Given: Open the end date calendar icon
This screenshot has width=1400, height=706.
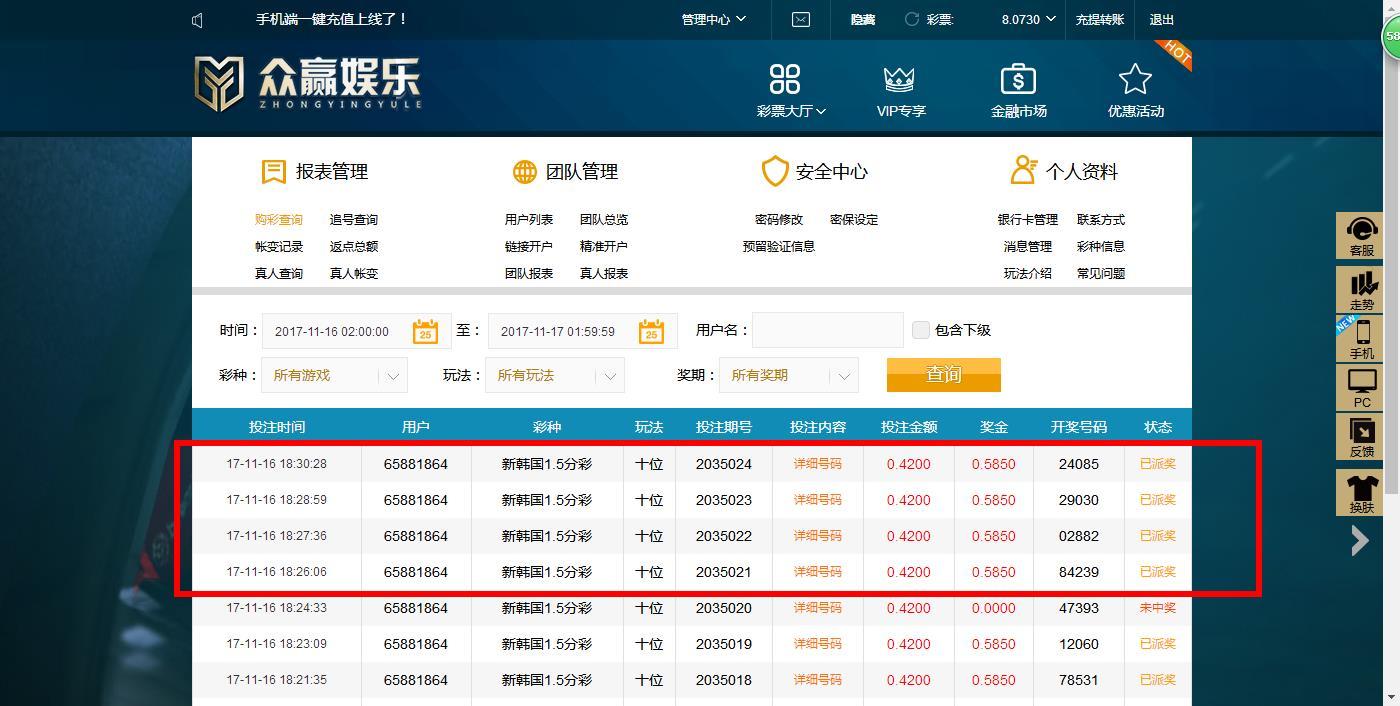Looking at the screenshot, I should [651, 331].
